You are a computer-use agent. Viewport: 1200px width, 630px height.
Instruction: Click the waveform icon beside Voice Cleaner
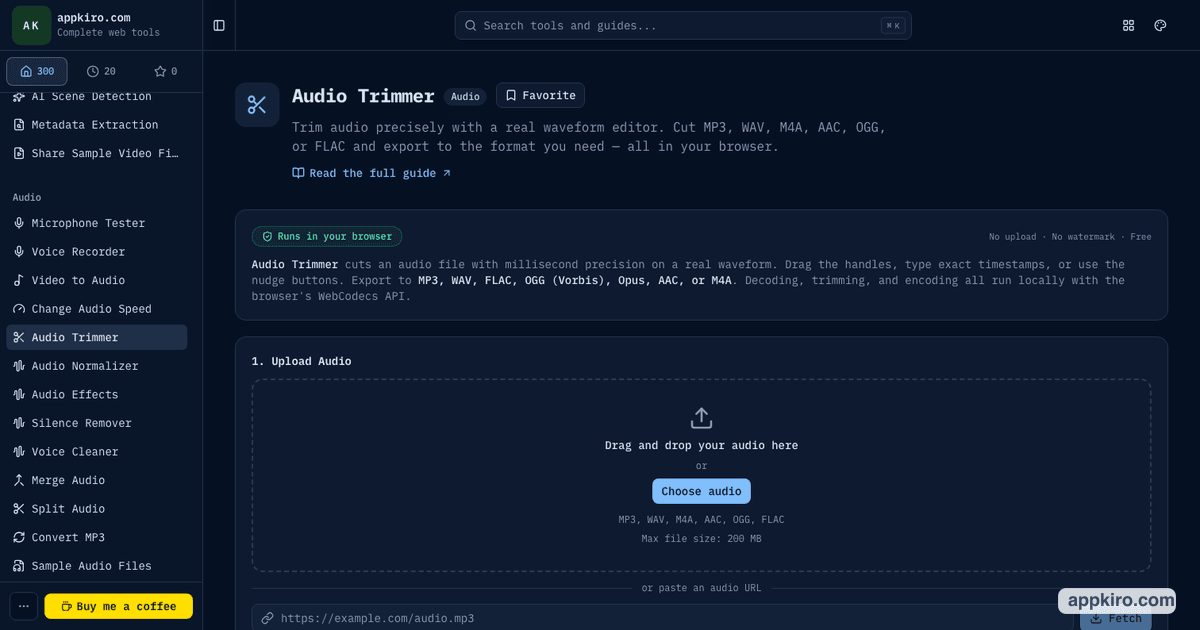[x=19, y=451]
